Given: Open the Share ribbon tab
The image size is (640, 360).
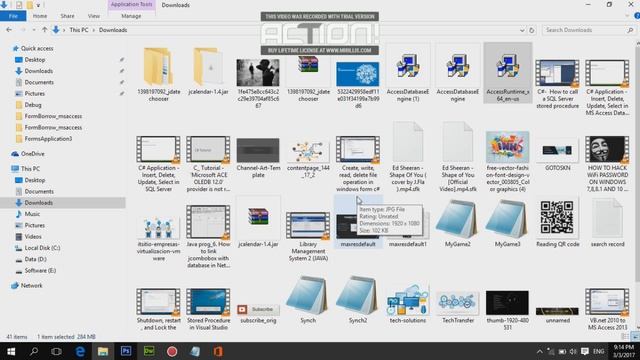Looking at the screenshot, I should (x=67, y=16).
